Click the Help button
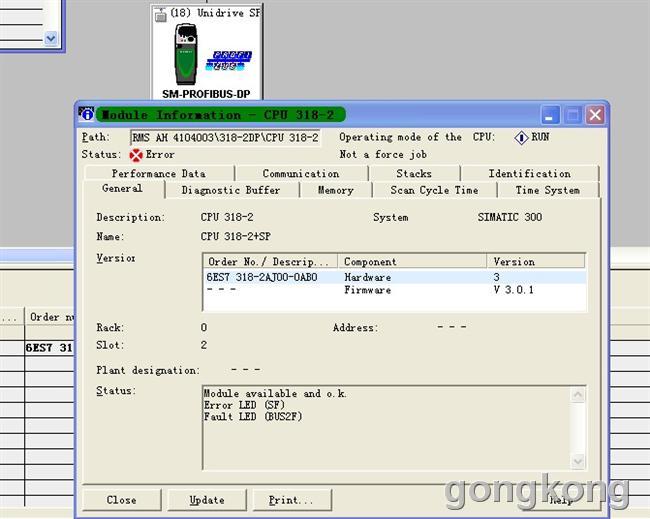 (560, 500)
